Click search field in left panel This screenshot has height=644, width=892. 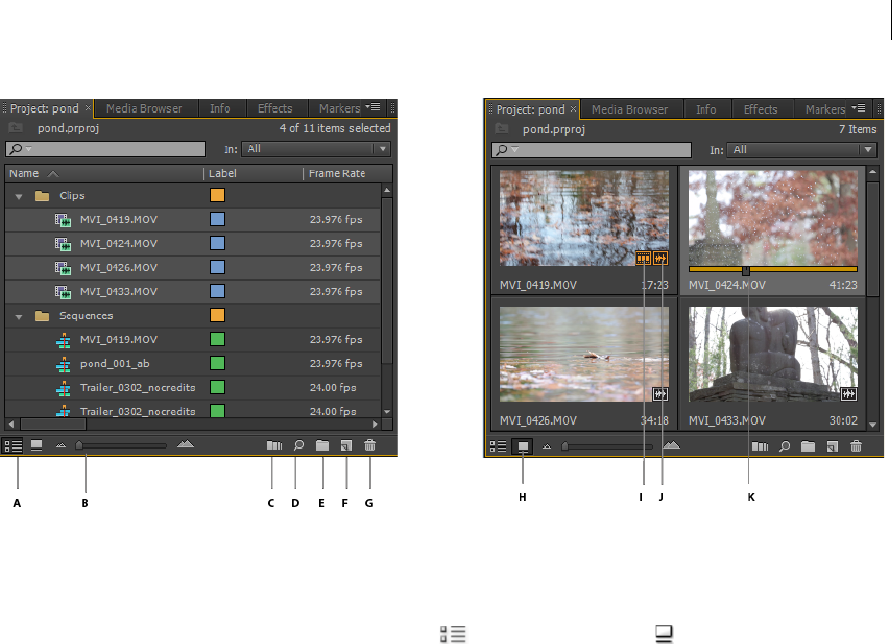[105, 149]
